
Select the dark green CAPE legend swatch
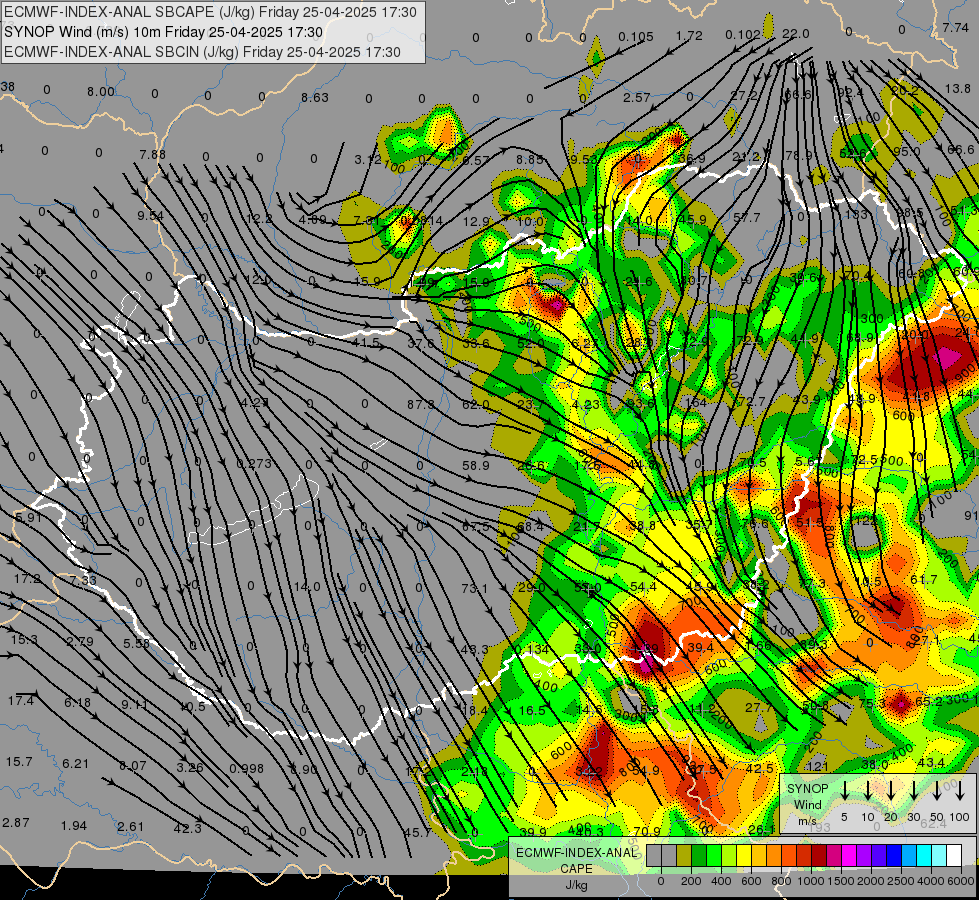click(699, 855)
